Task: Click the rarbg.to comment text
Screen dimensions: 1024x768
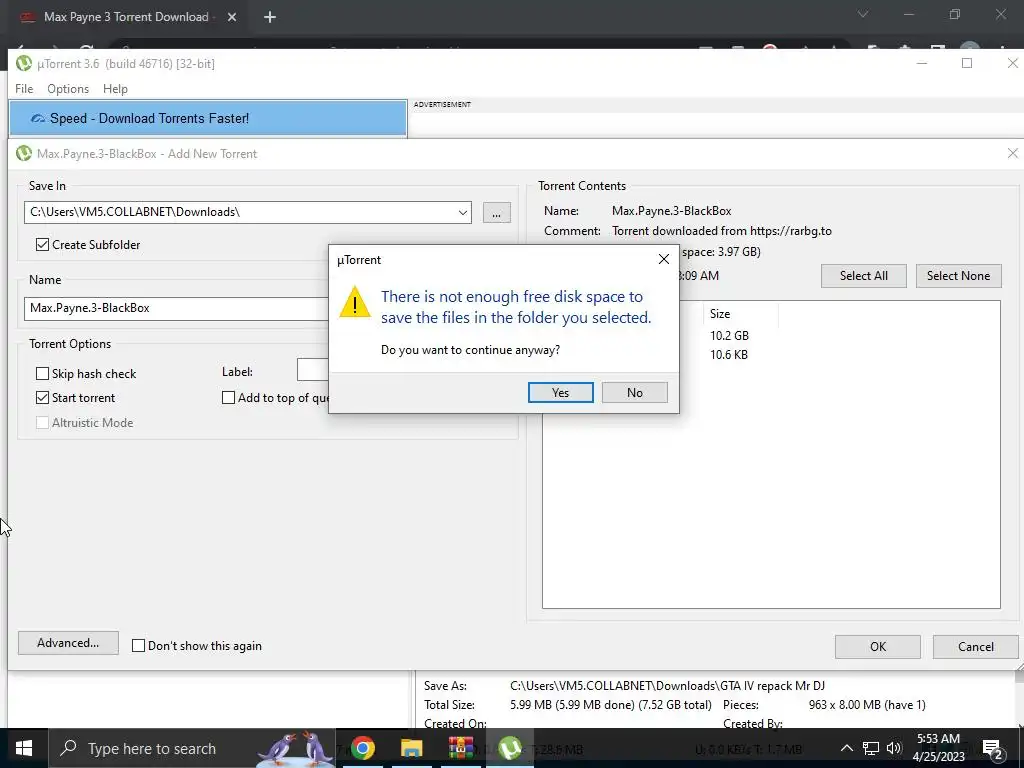Action: click(x=722, y=231)
